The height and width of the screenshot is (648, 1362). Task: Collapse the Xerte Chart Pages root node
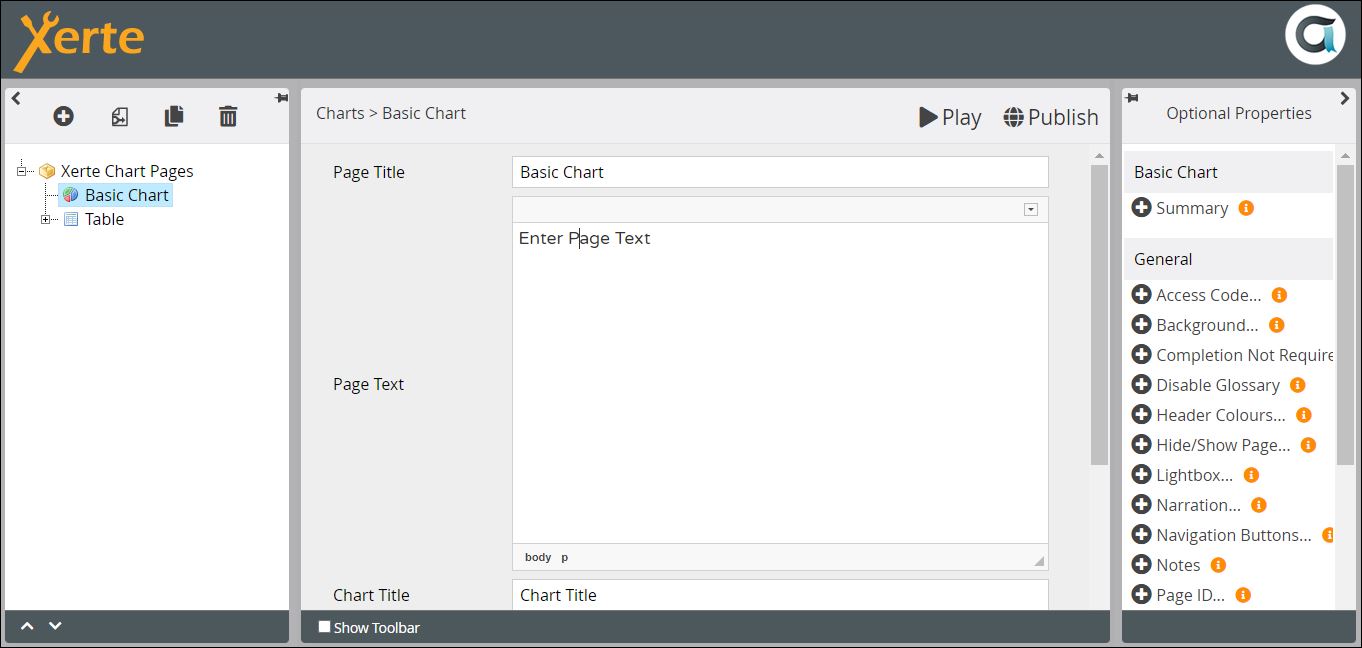tap(22, 172)
